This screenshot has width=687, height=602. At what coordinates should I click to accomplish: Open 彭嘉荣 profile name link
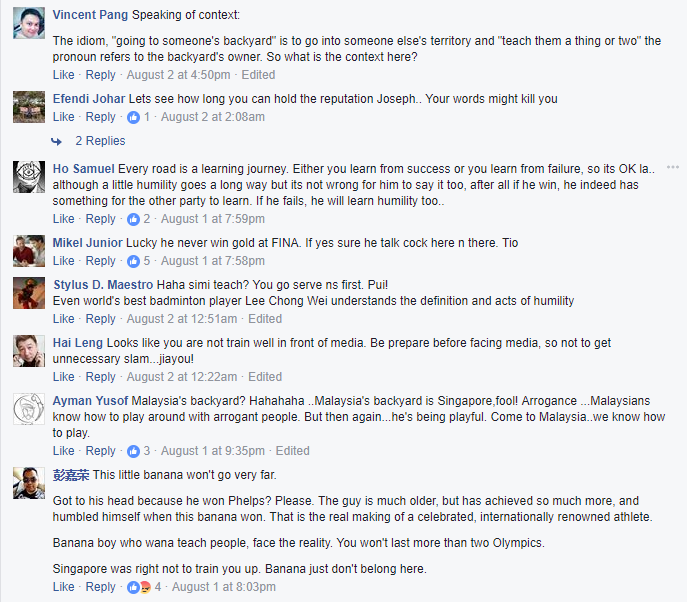click(71, 475)
